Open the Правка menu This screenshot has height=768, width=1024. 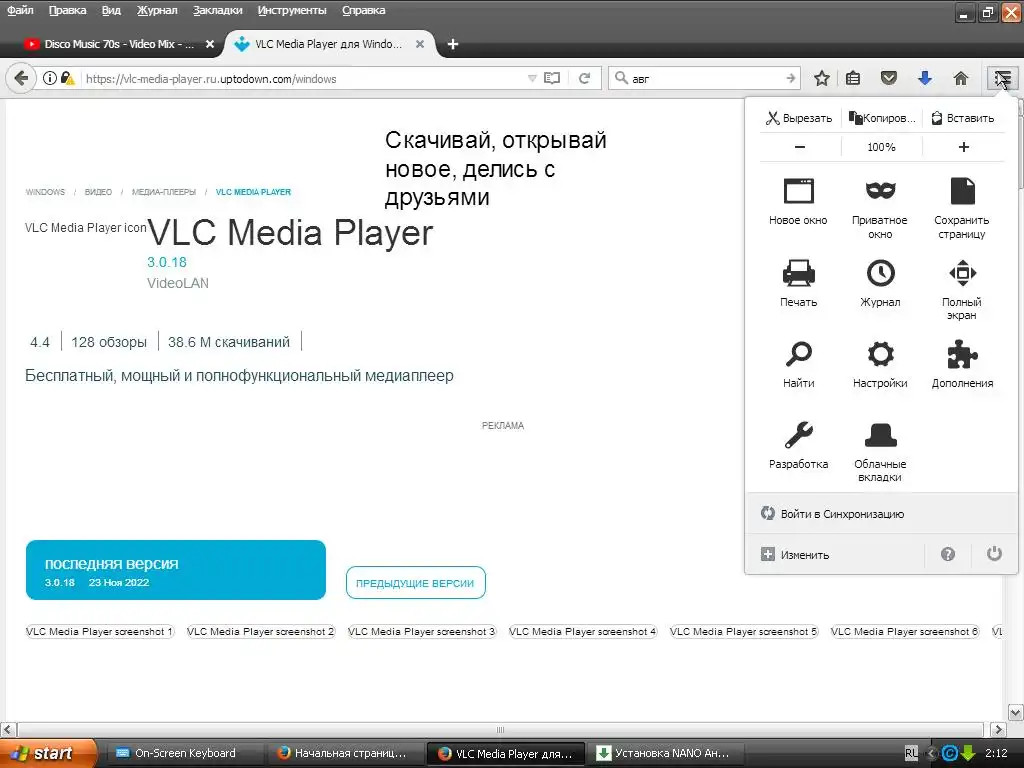point(67,10)
